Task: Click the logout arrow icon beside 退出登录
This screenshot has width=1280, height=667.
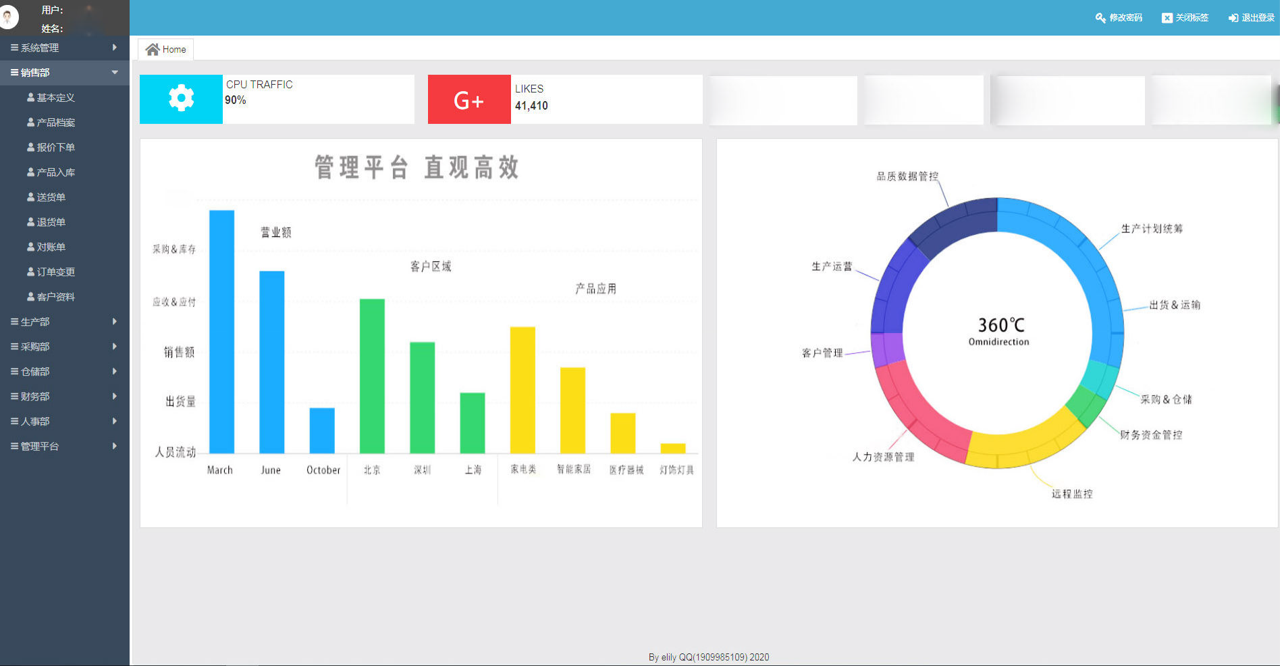Action: tap(1233, 18)
